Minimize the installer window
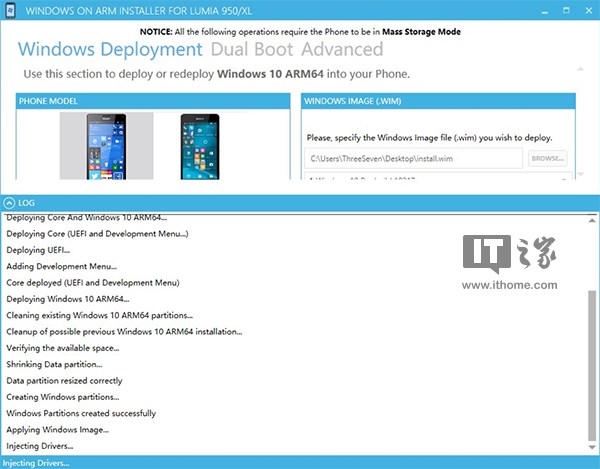Viewport: 600px width, 469px height. (545, 11)
